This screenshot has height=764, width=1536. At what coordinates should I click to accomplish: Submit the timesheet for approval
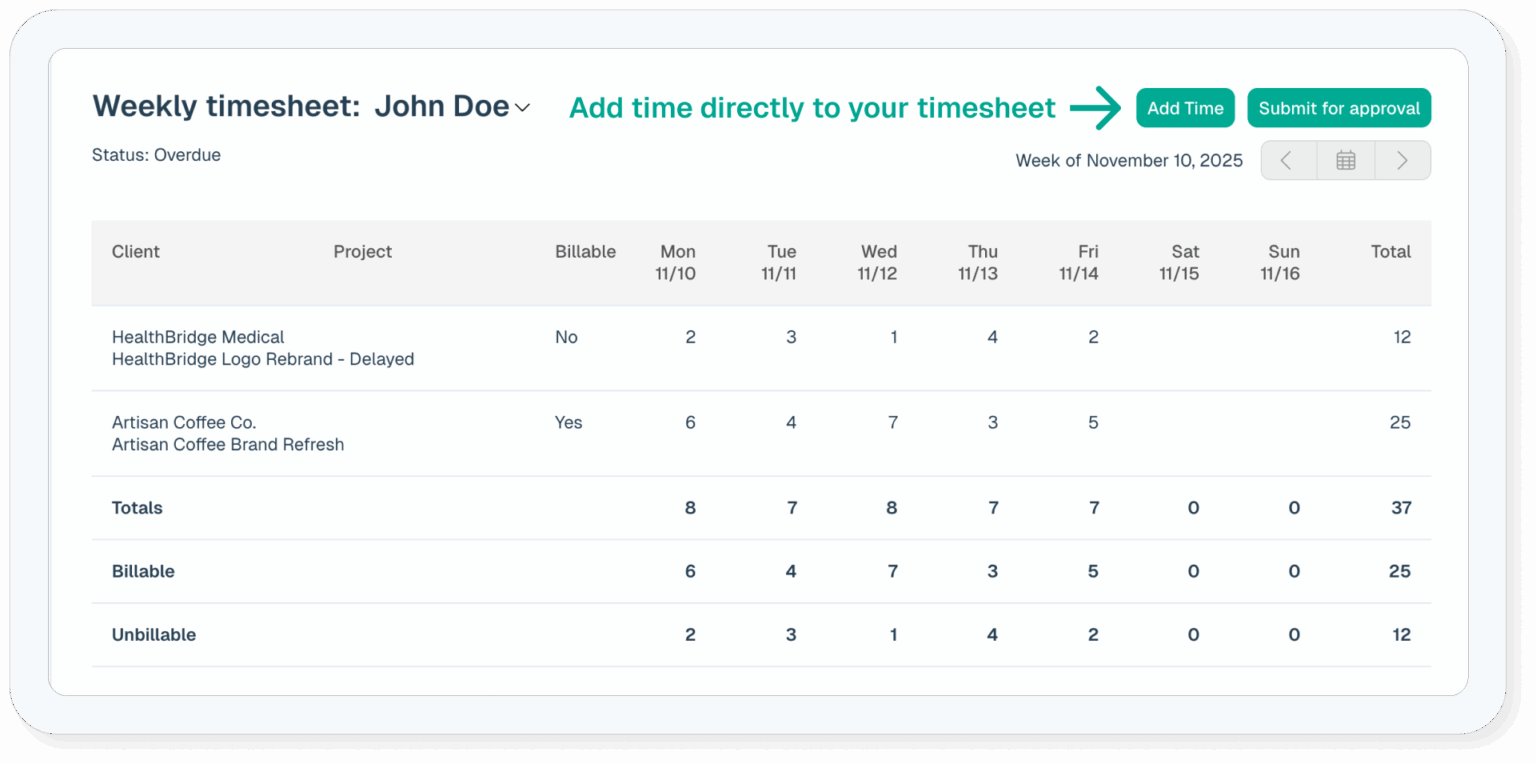click(x=1339, y=108)
